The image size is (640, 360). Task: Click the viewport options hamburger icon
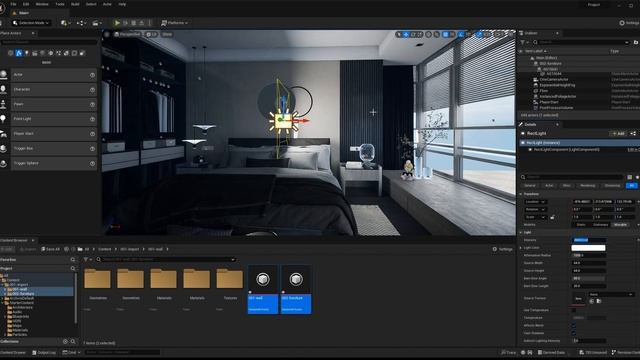pos(107,34)
